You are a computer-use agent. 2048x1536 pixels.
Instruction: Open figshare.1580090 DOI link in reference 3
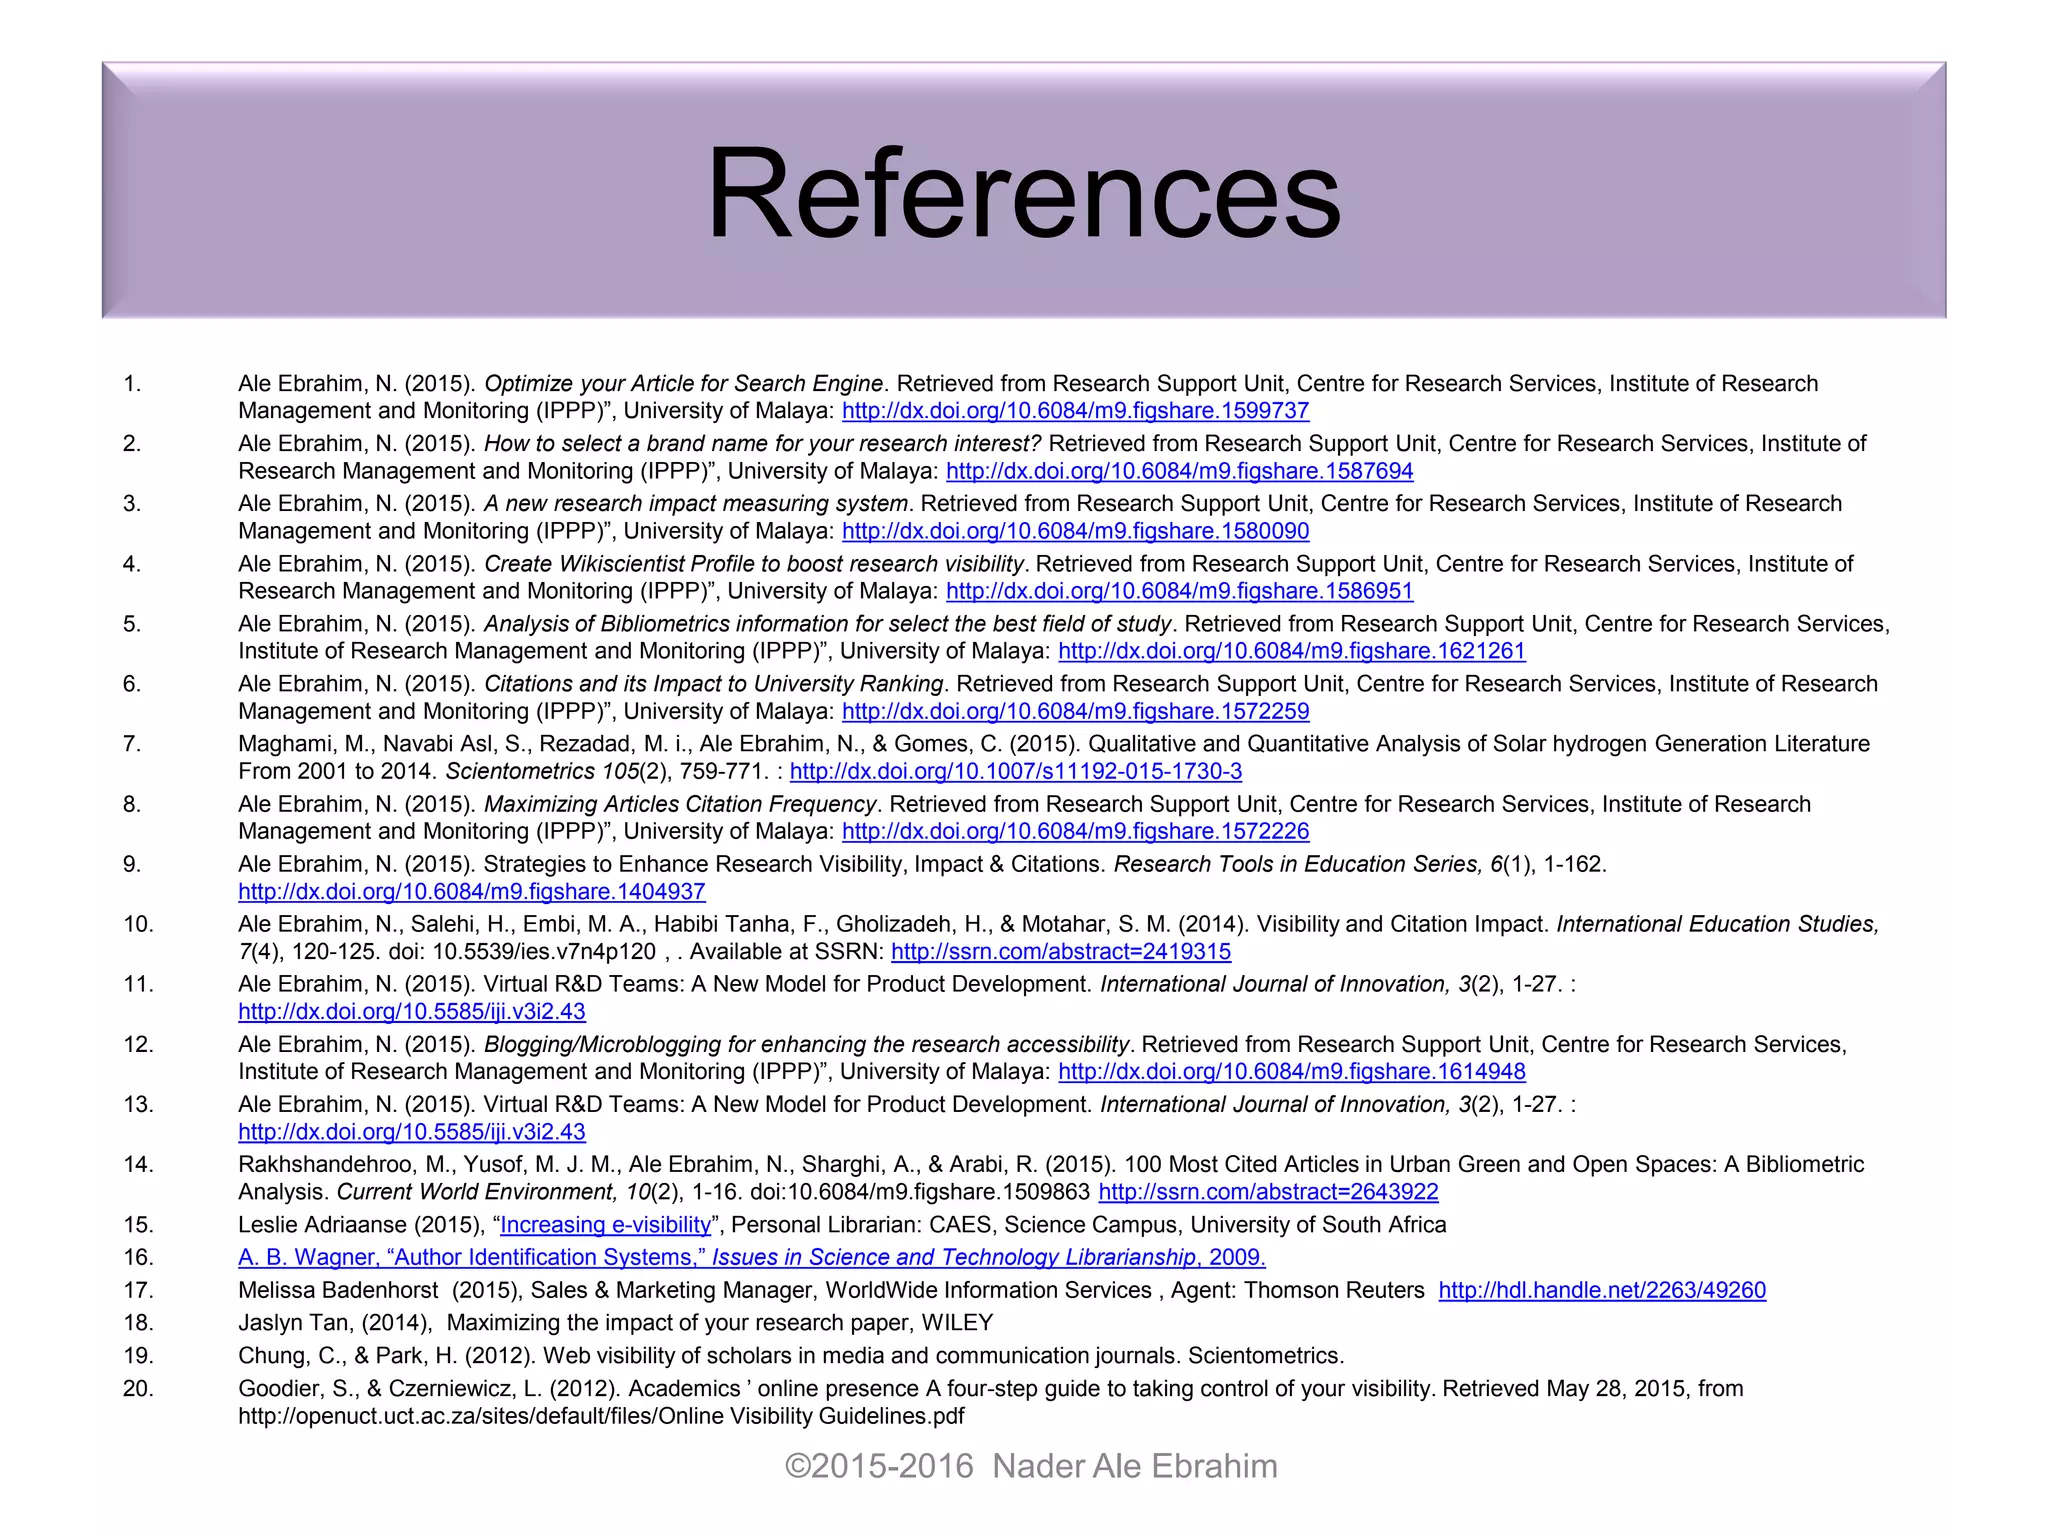coord(1075,531)
